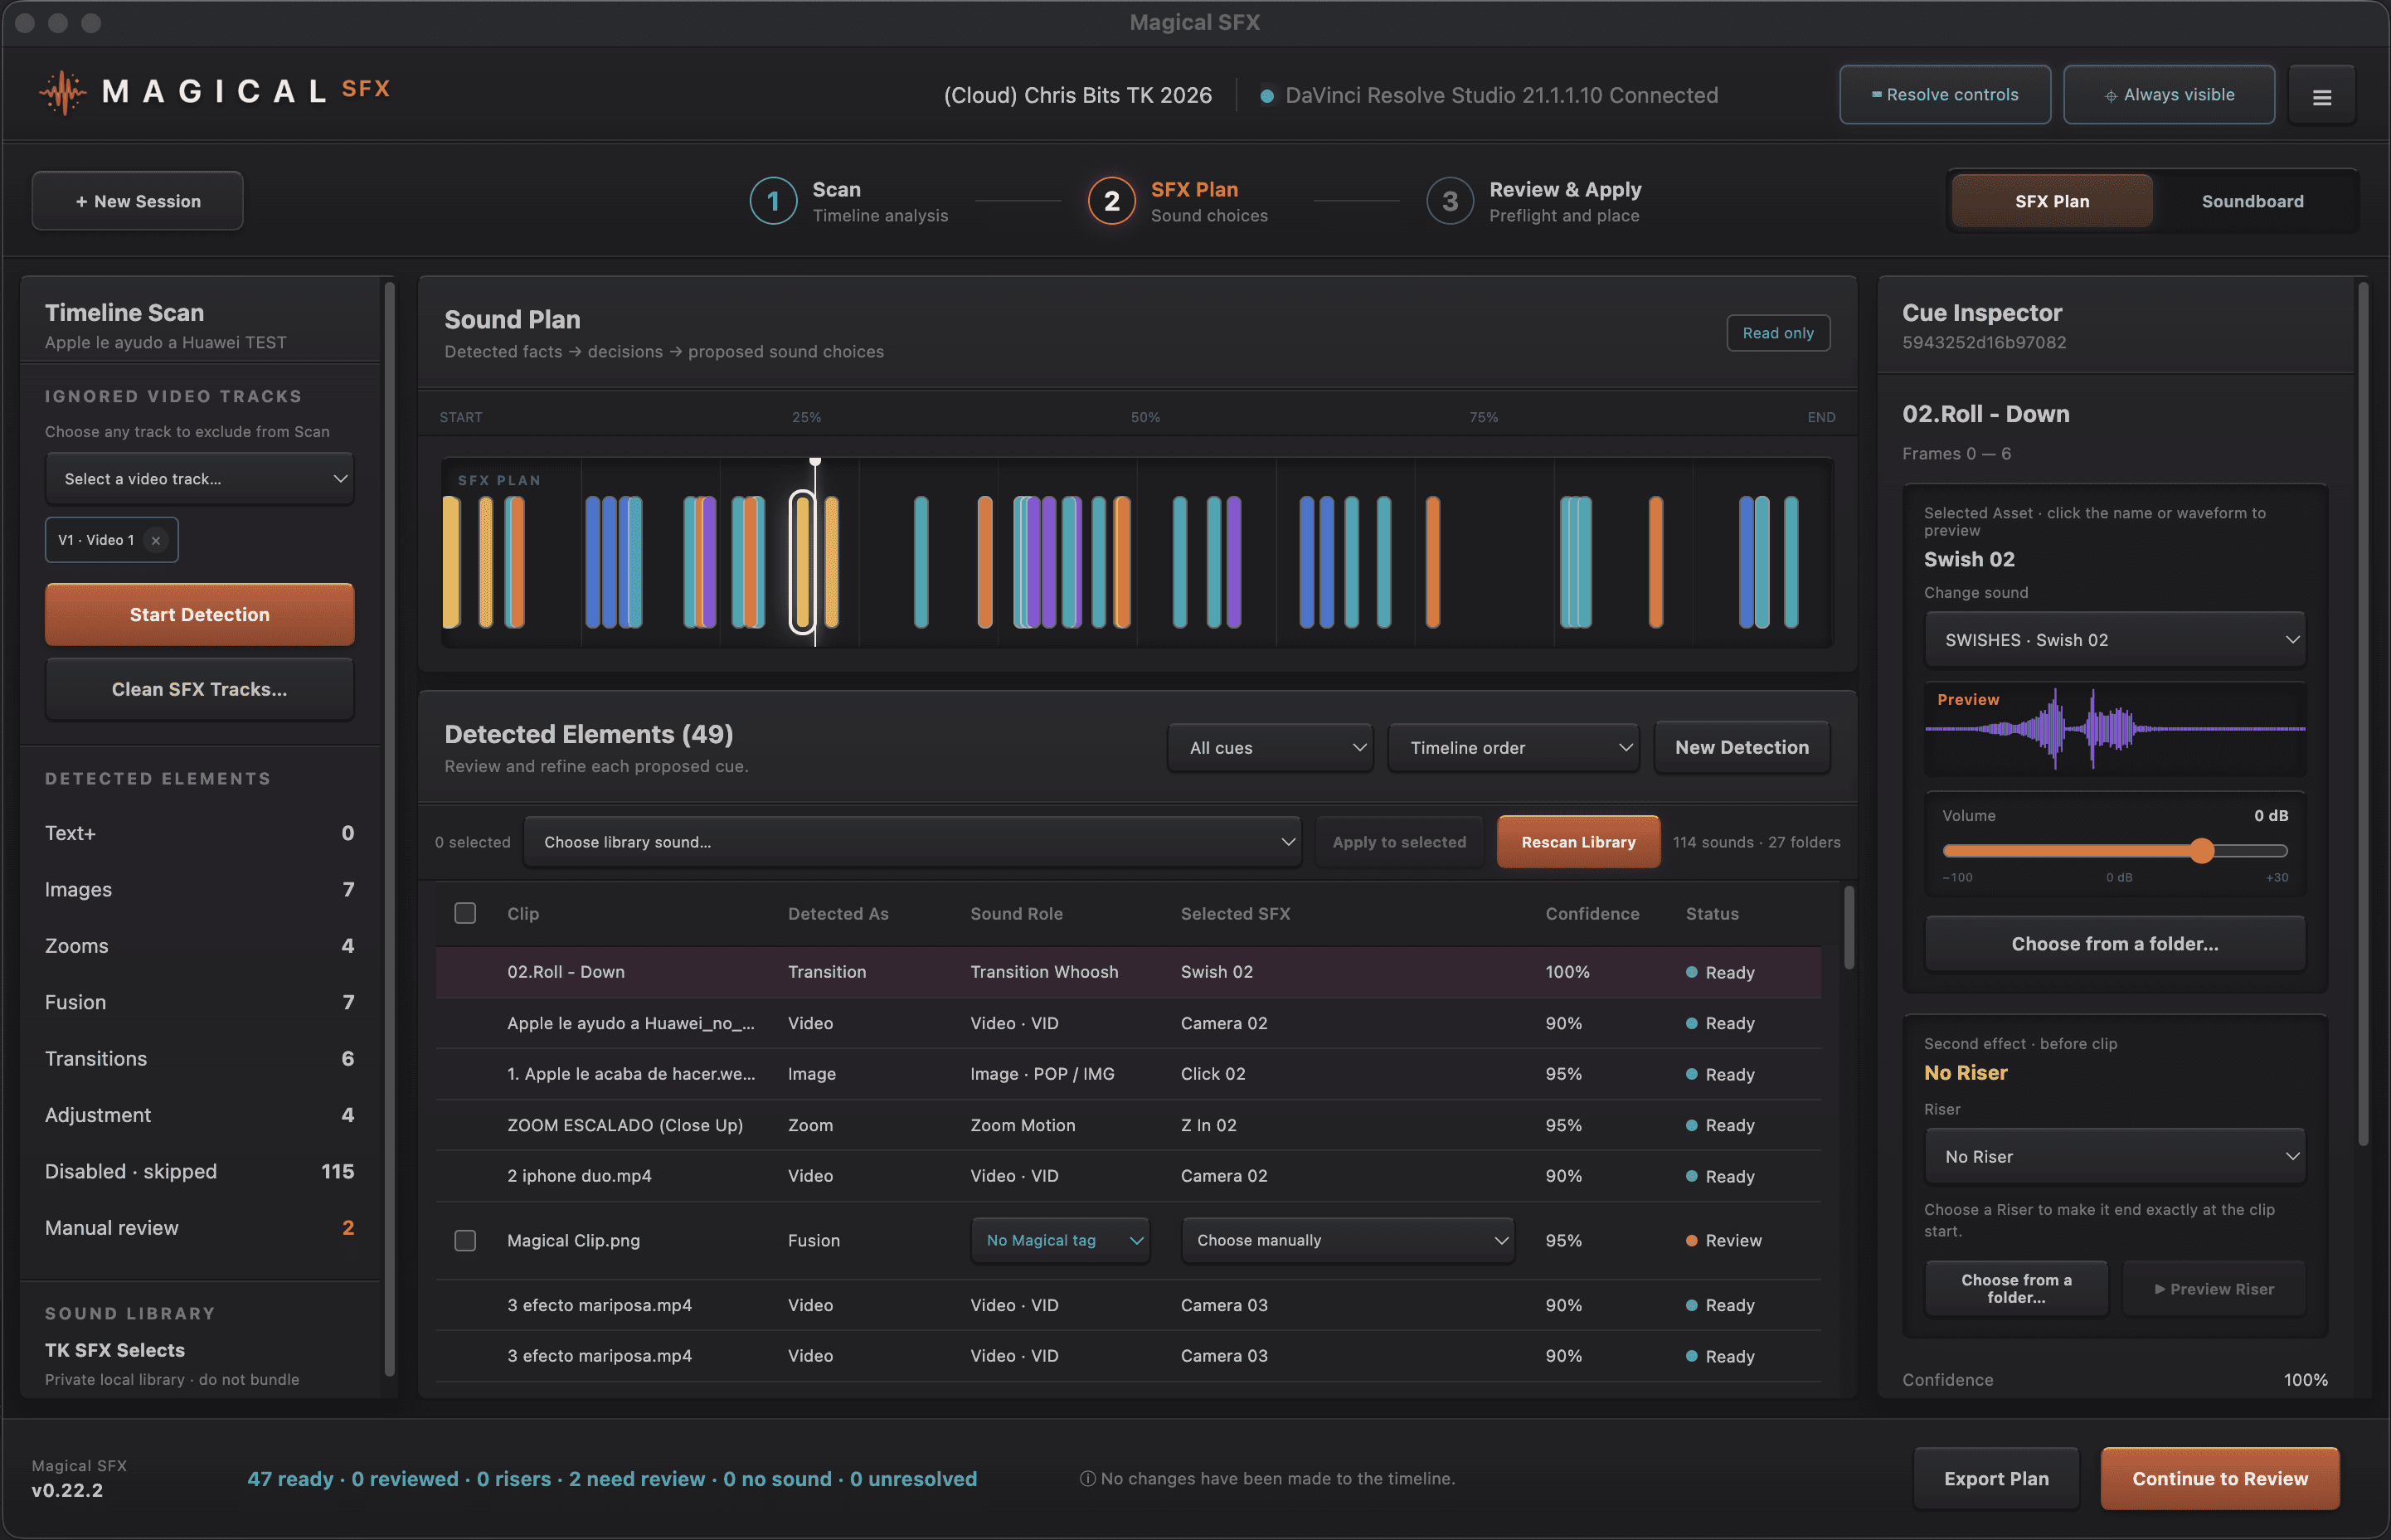Remove the V1 Video 1 track chip

155,540
